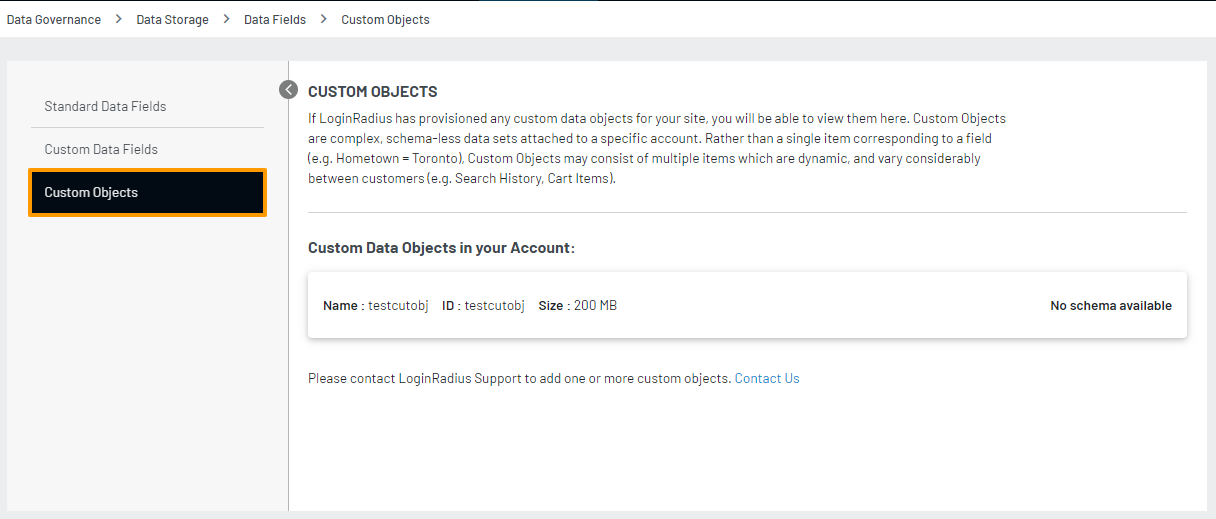The height and width of the screenshot is (519, 1216).
Task: Click the Please contact LoginRadius Support text
Action: (x=519, y=378)
